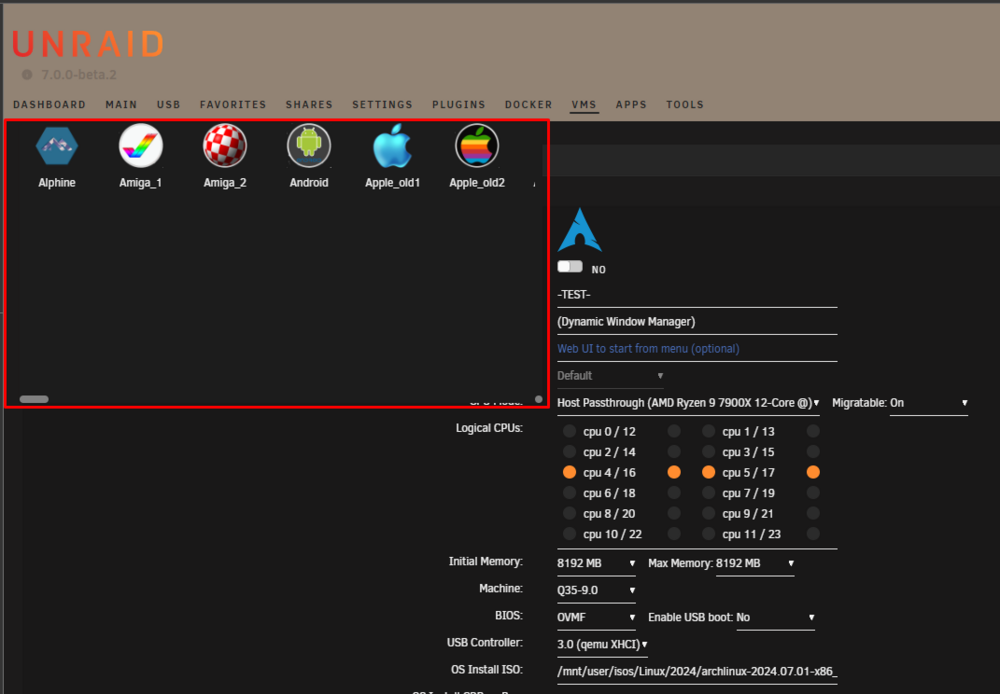Viewport: 1000px width, 694px height.
Task: Enable logical cpu 14 checkbox
Action: pos(673,452)
